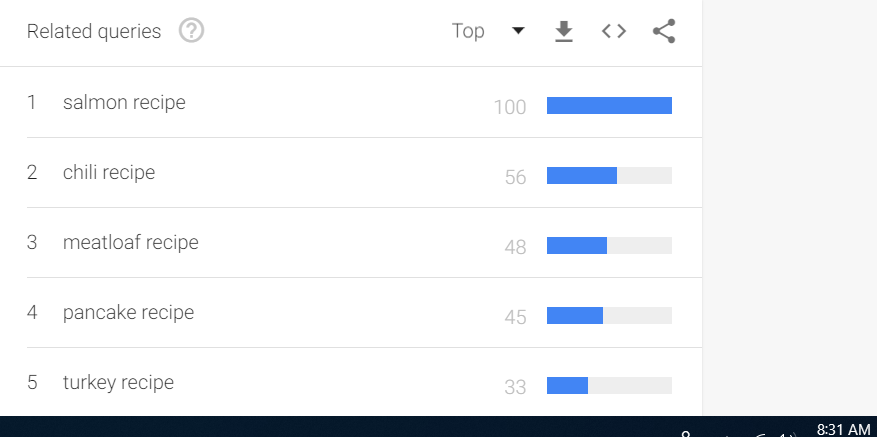The width and height of the screenshot is (877, 437).
Task: Open the chili recipe query
Action: click(109, 172)
